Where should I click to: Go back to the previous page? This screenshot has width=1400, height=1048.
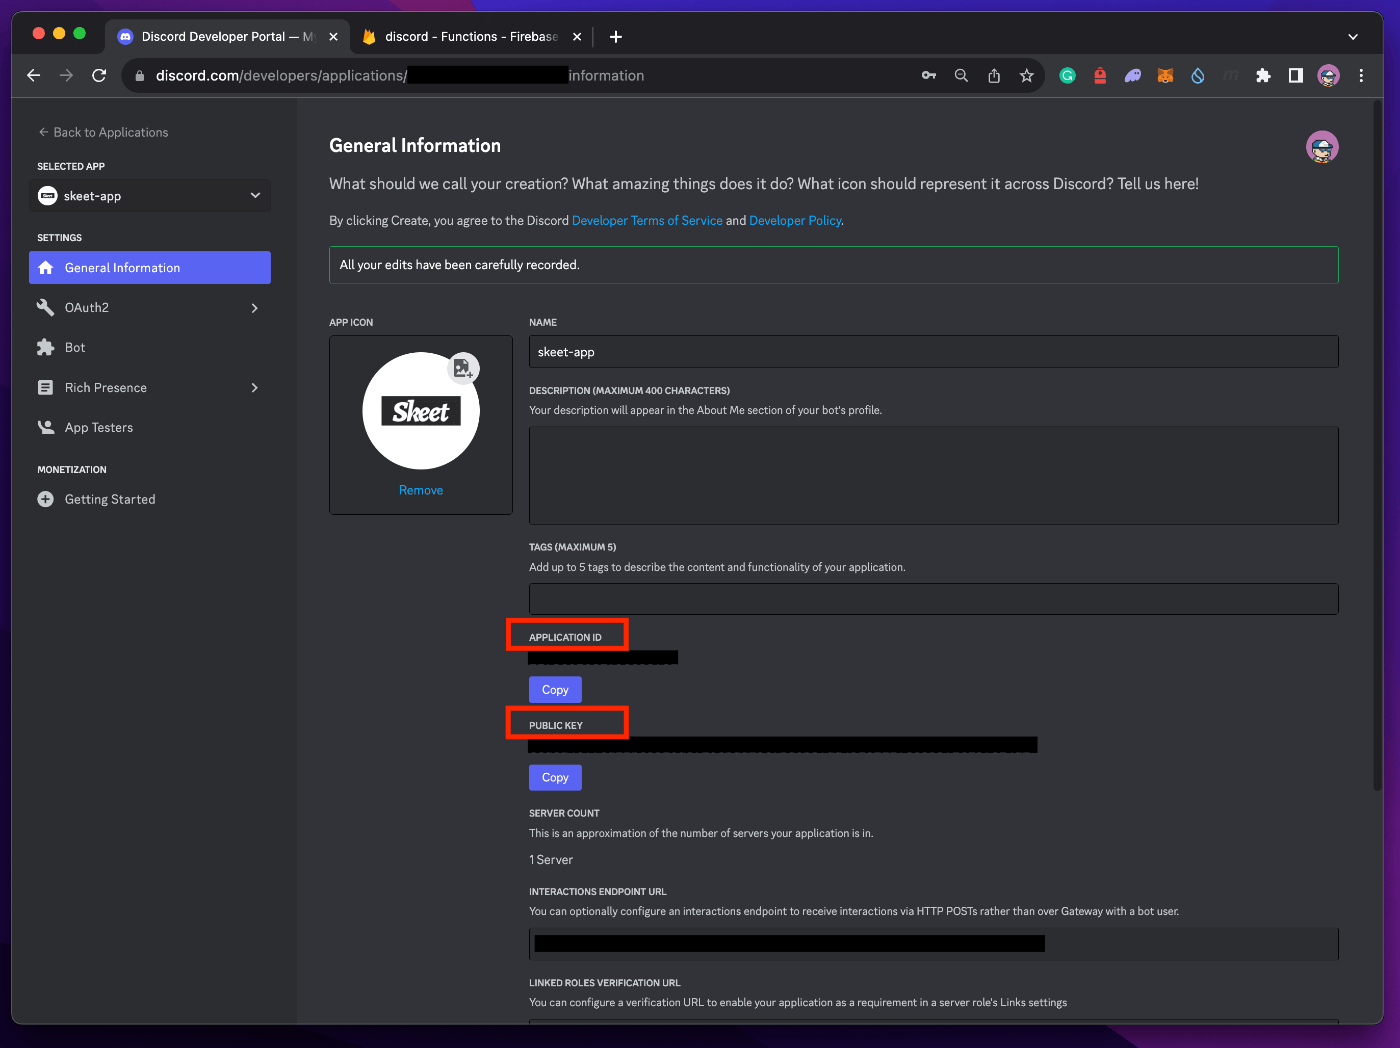coord(34,76)
